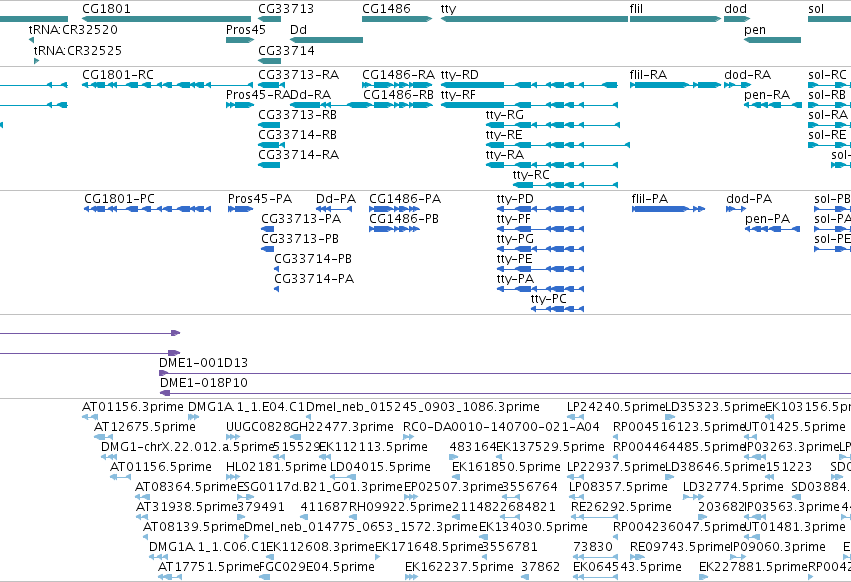The width and height of the screenshot is (851, 582).
Task: Click the CG33714-PB protein label
Action: [x=313, y=258]
